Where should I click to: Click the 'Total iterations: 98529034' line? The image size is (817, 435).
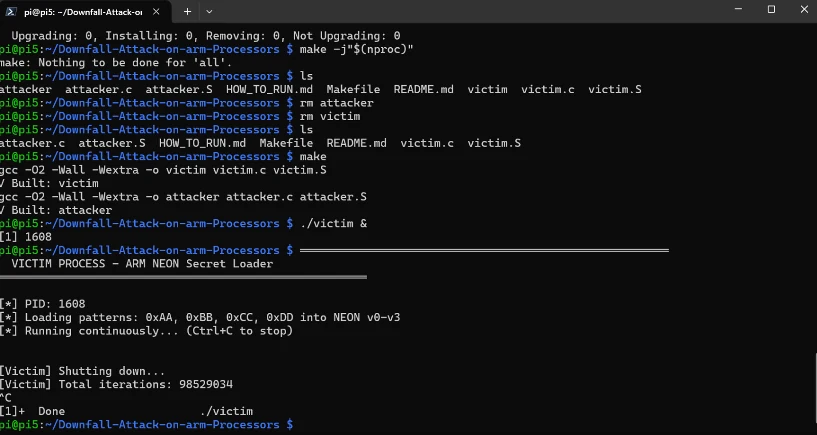pos(116,385)
